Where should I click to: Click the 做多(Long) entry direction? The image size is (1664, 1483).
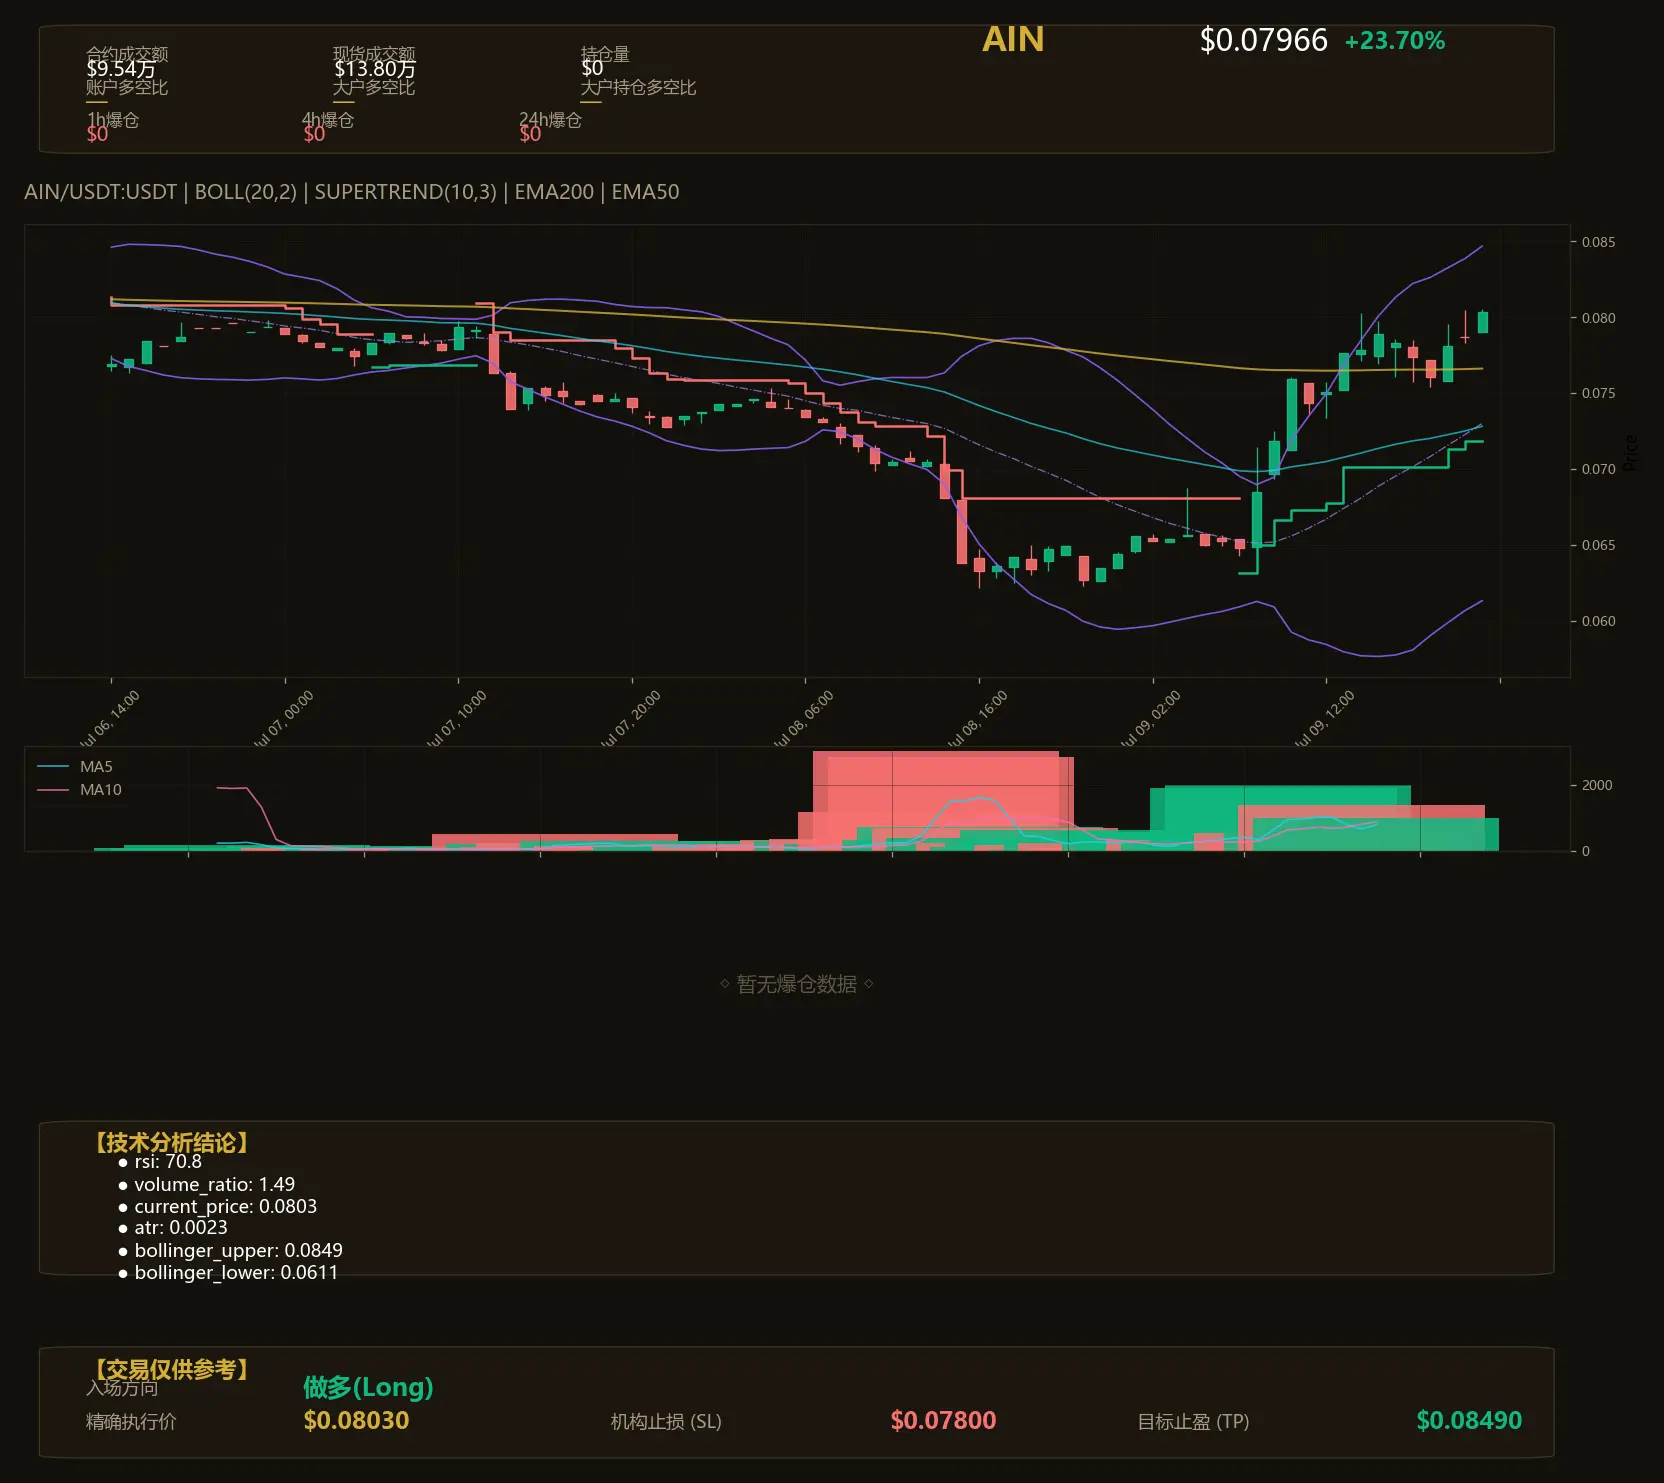[x=368, y=1387]
